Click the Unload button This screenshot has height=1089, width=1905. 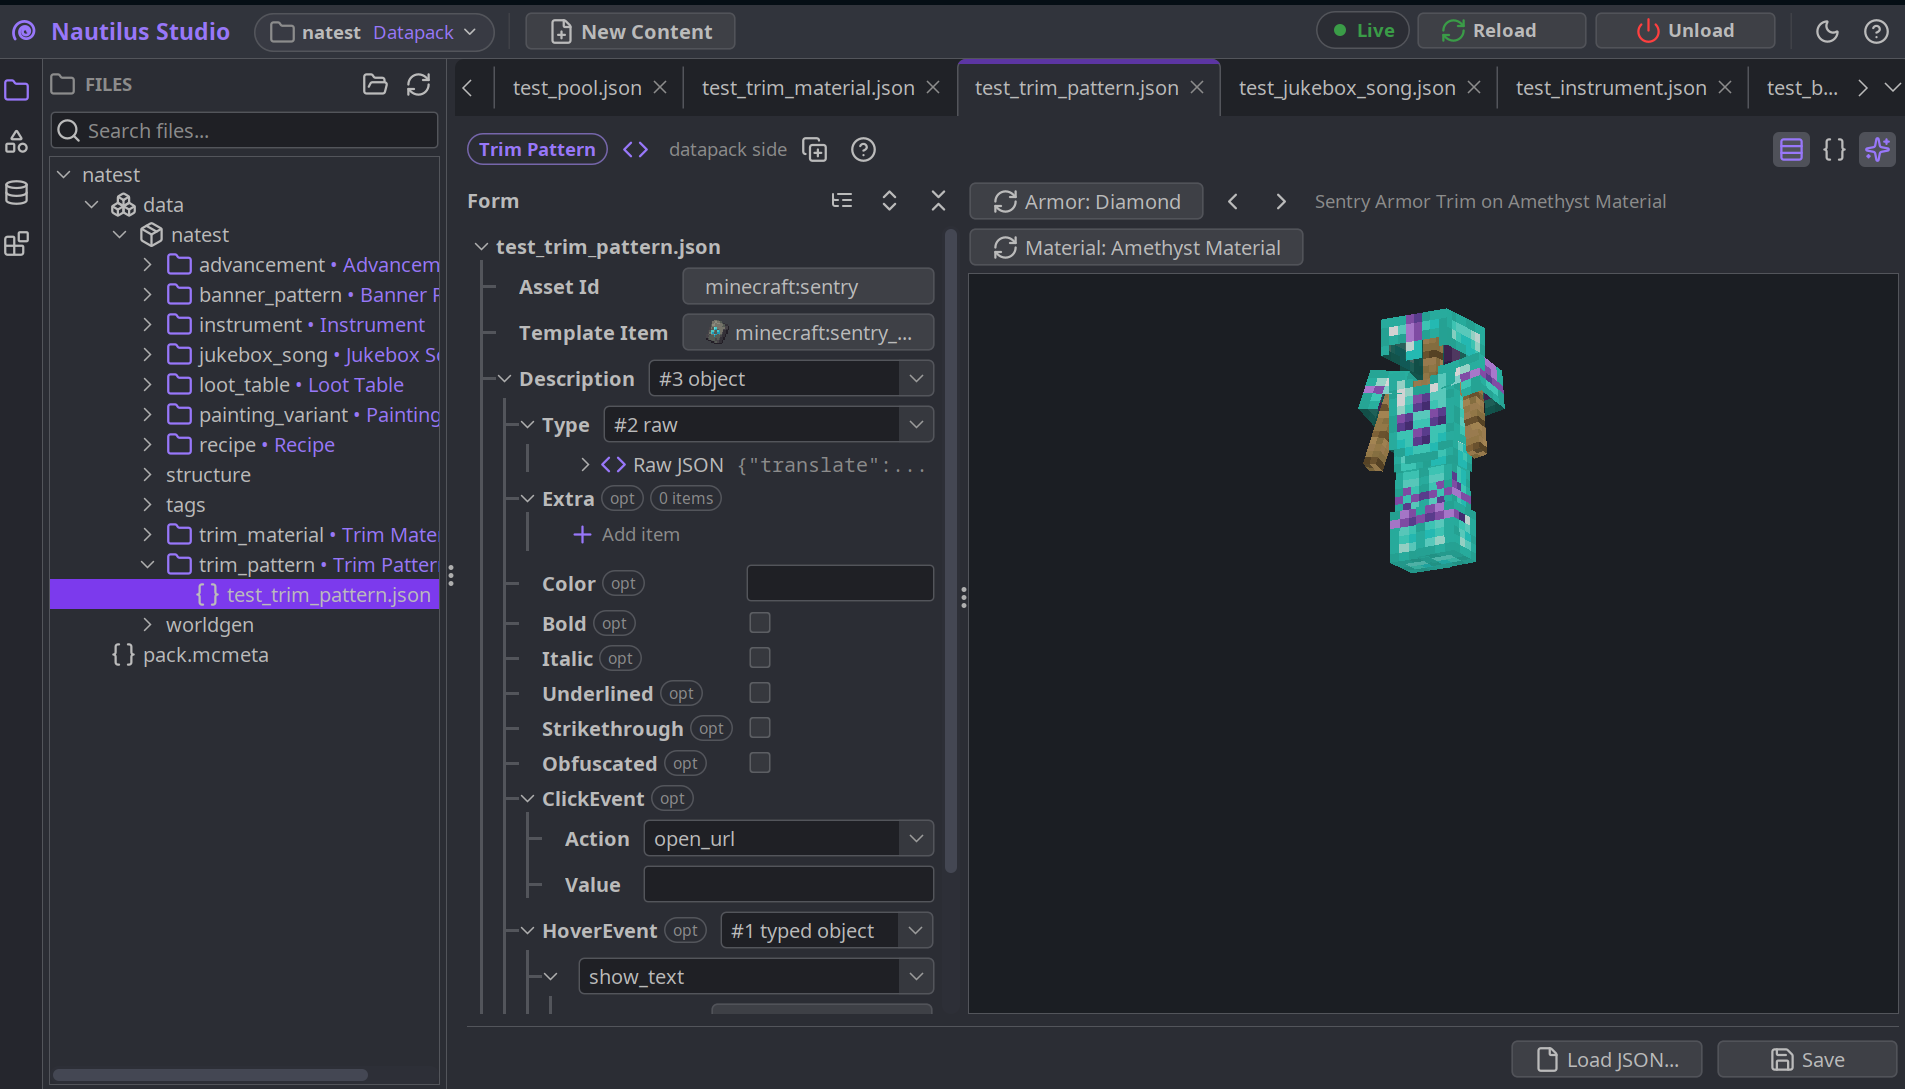point(1685,31)
